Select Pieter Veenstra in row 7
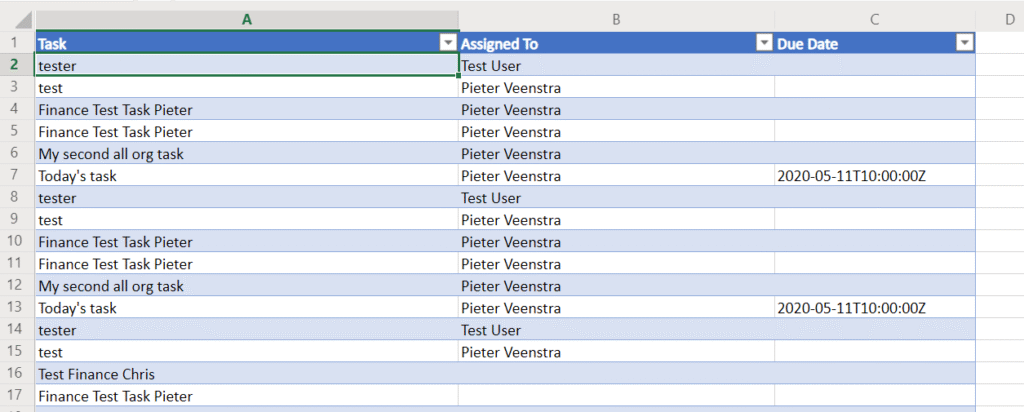 click(x=616, y=175)
